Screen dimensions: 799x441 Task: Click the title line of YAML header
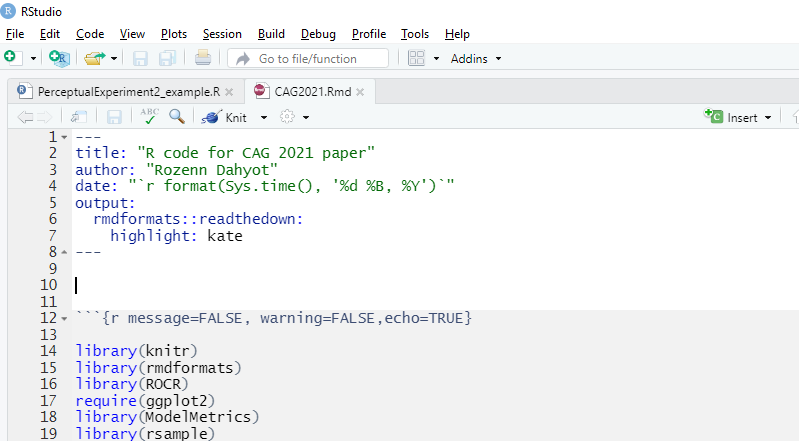point(225,153)
